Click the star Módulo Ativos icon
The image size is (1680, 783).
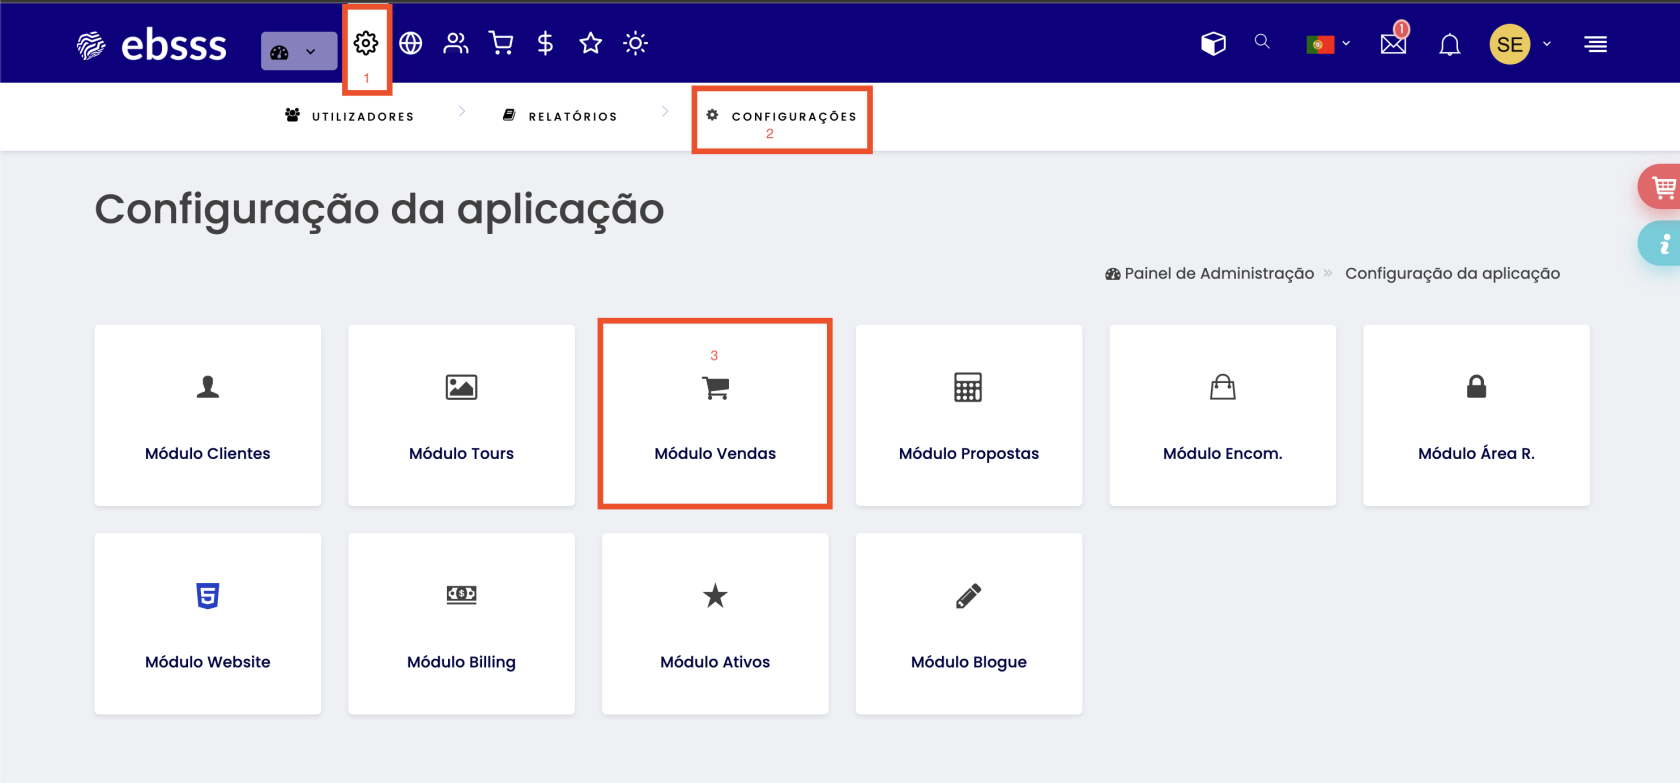[715, 596]
